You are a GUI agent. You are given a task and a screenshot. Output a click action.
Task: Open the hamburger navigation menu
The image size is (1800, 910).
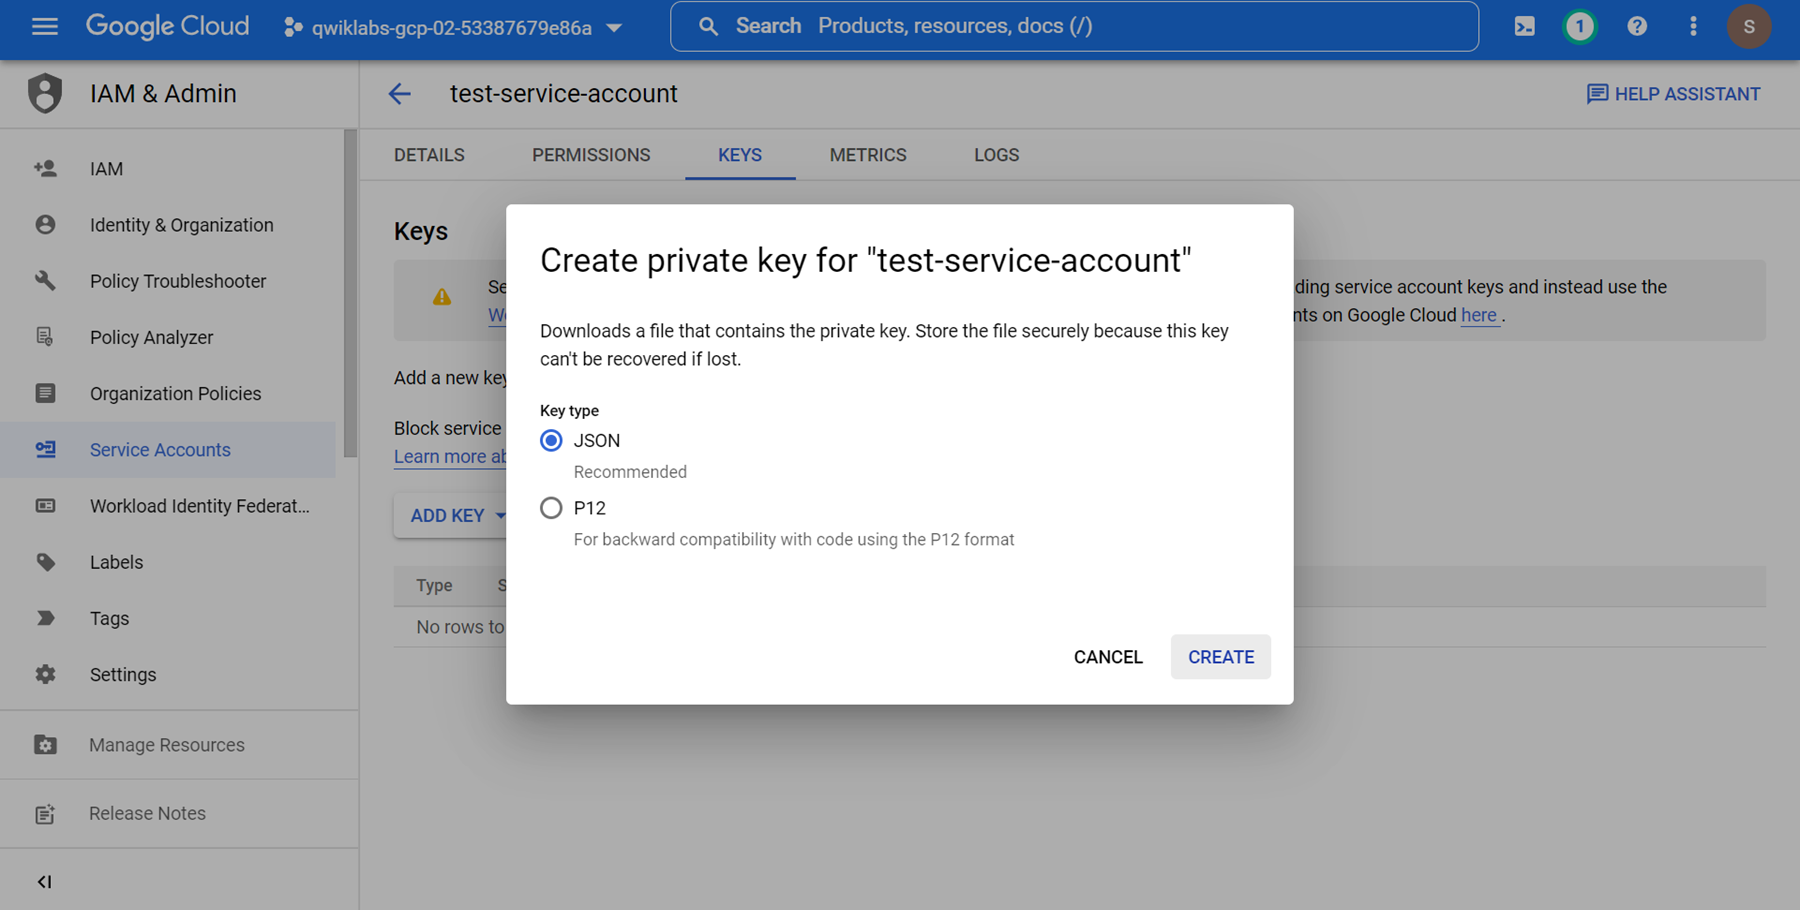[45, 27]
